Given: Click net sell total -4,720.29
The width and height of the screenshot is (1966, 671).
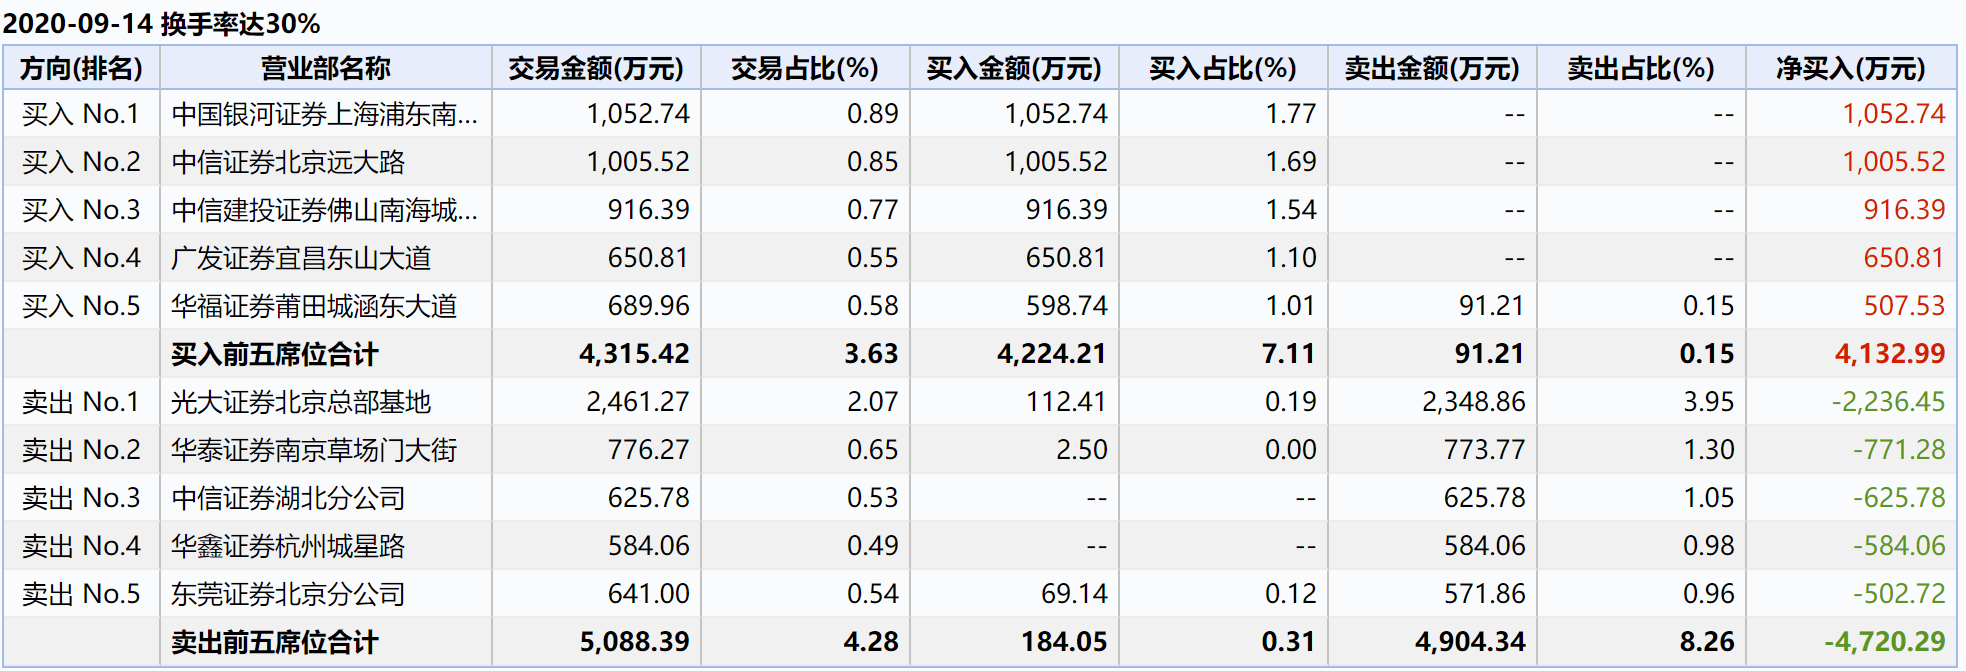Looking at the screenshot, I should click(1885, 642).
